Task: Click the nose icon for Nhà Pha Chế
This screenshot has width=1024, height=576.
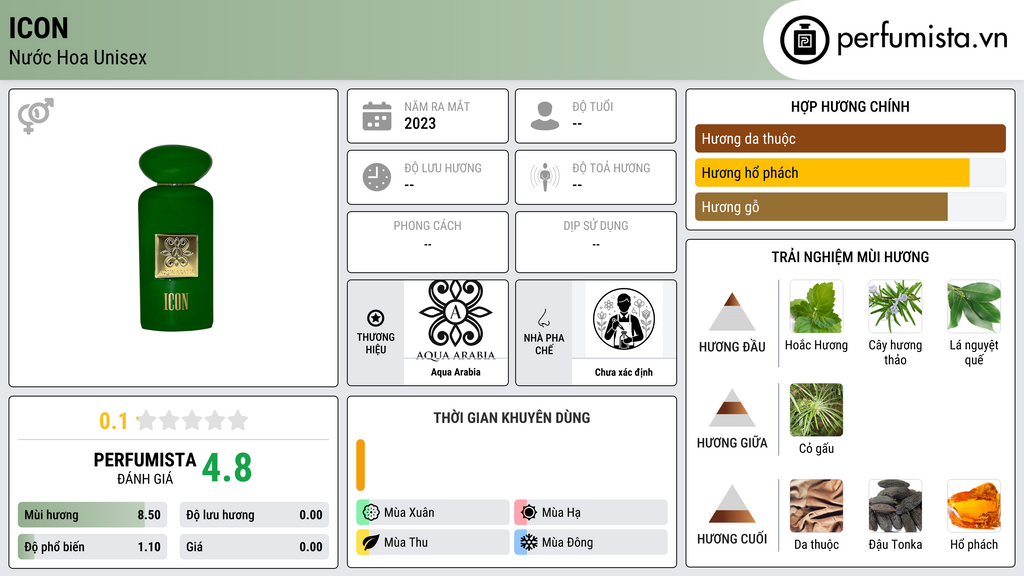Action: tap(543, 318)
